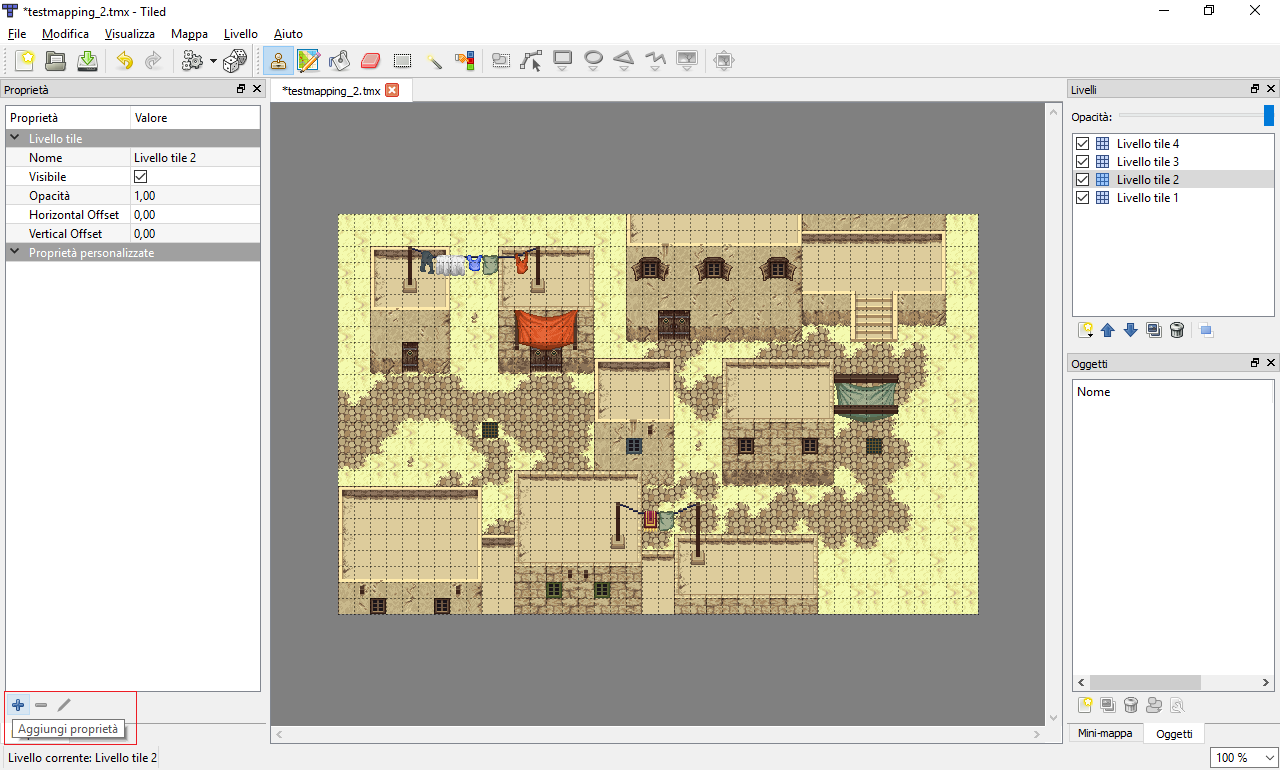
Task: Collapse the Proprietà personalizzate section
Action: click(x=15, y=253)
